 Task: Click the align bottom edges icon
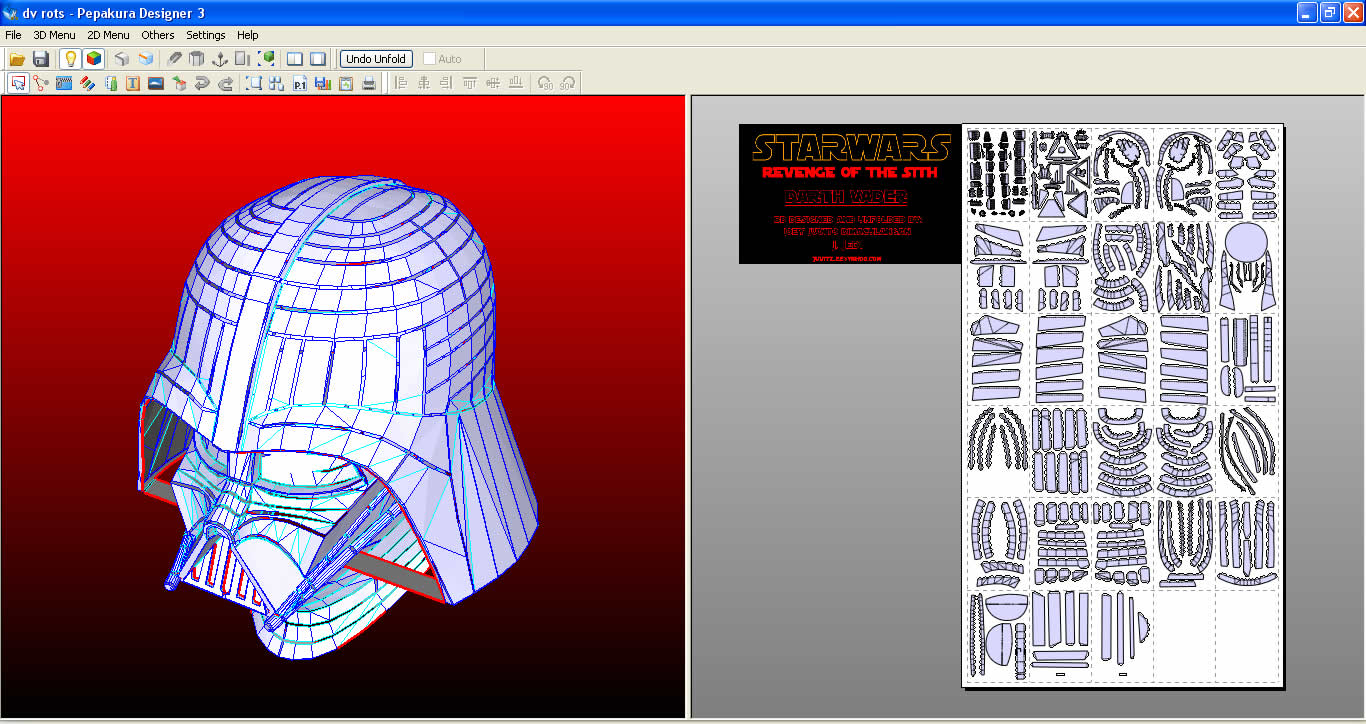pyautogui.click(x=516, y=83)
